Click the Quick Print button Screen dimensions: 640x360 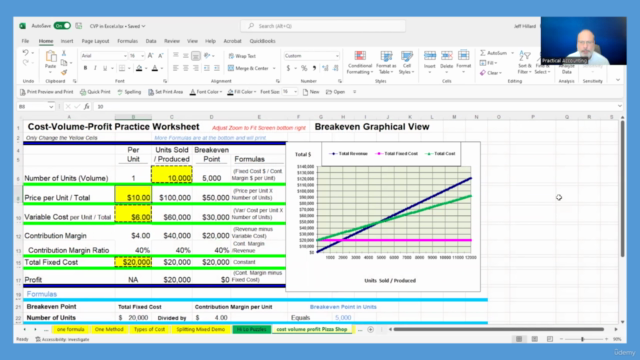point(95,92)
